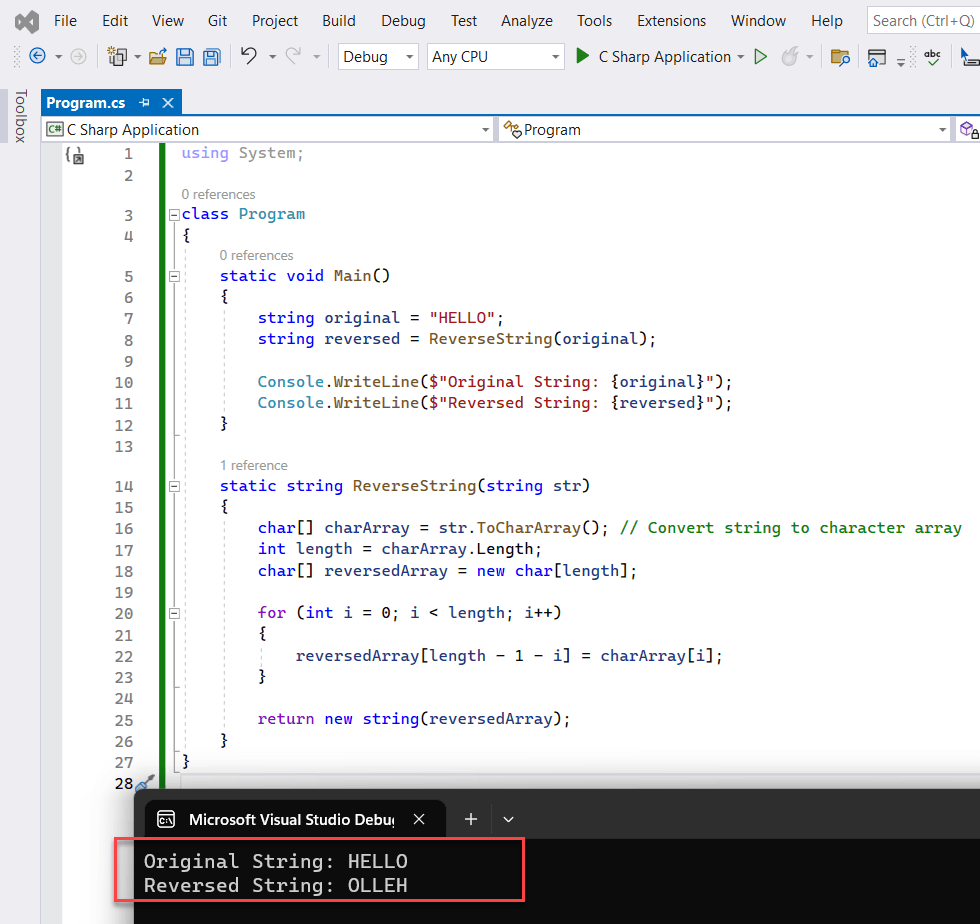Start debugging with the green play icon
This screenshot has height=924, width=980.
click(x=580, y=56)
